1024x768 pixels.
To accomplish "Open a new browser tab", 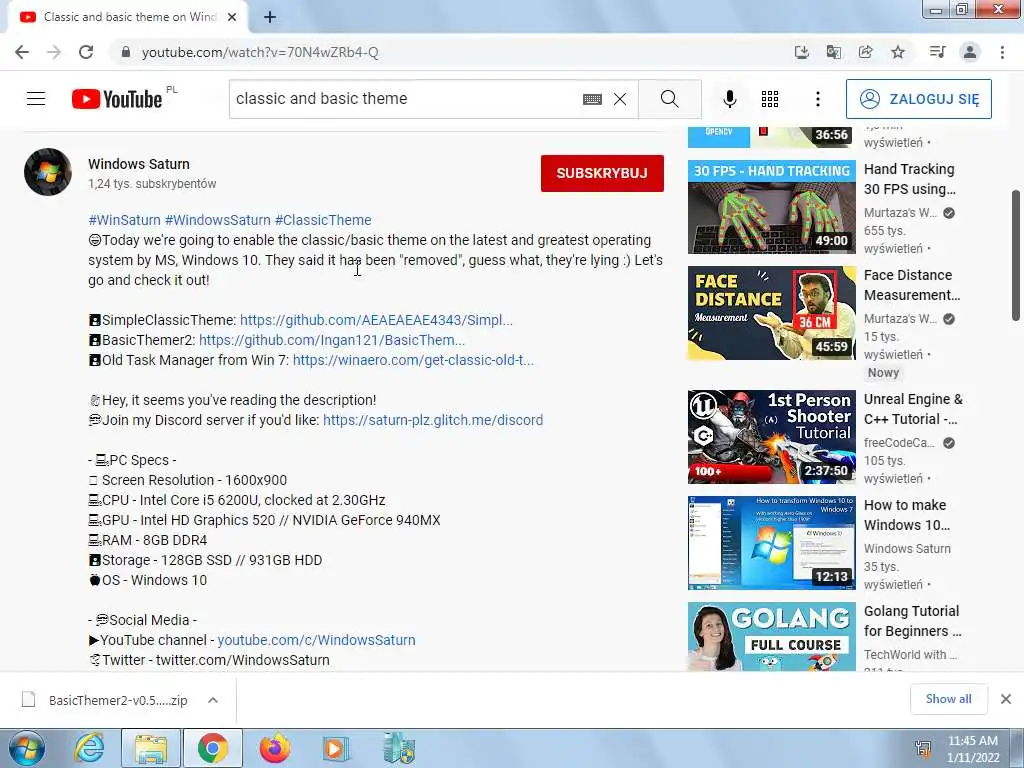I will coord(270,17).
